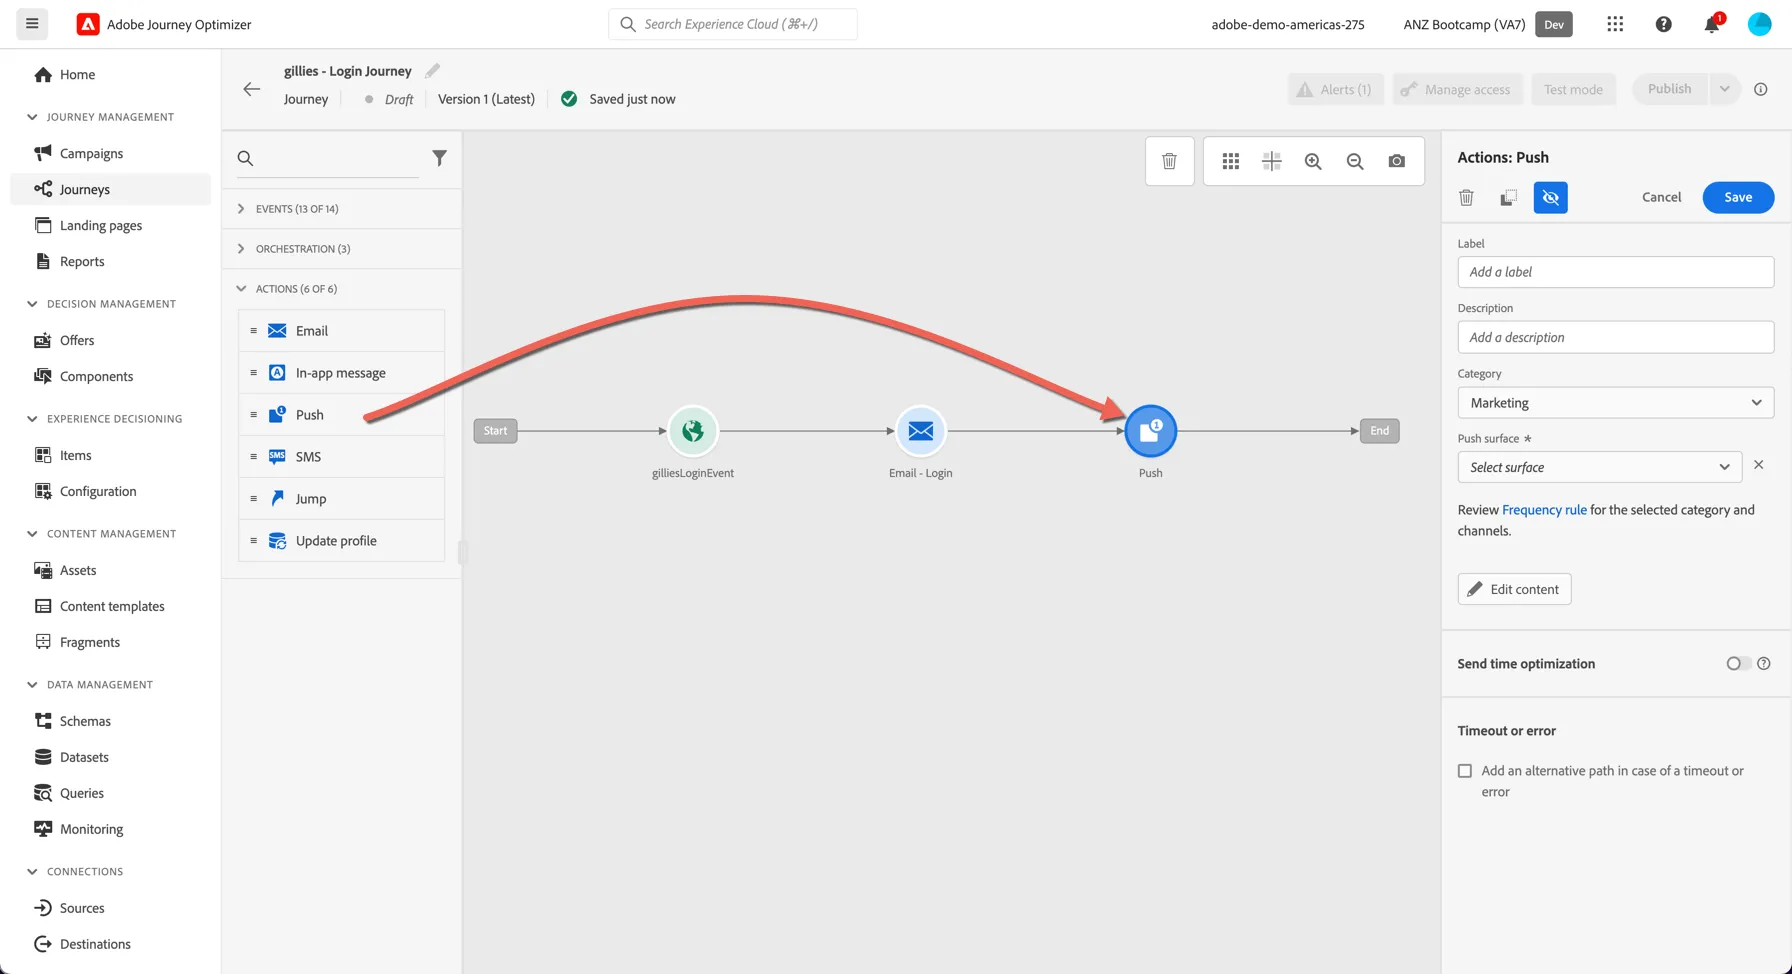
Task: Select the gilliesLoginEvent node
Action: point(693,431)
